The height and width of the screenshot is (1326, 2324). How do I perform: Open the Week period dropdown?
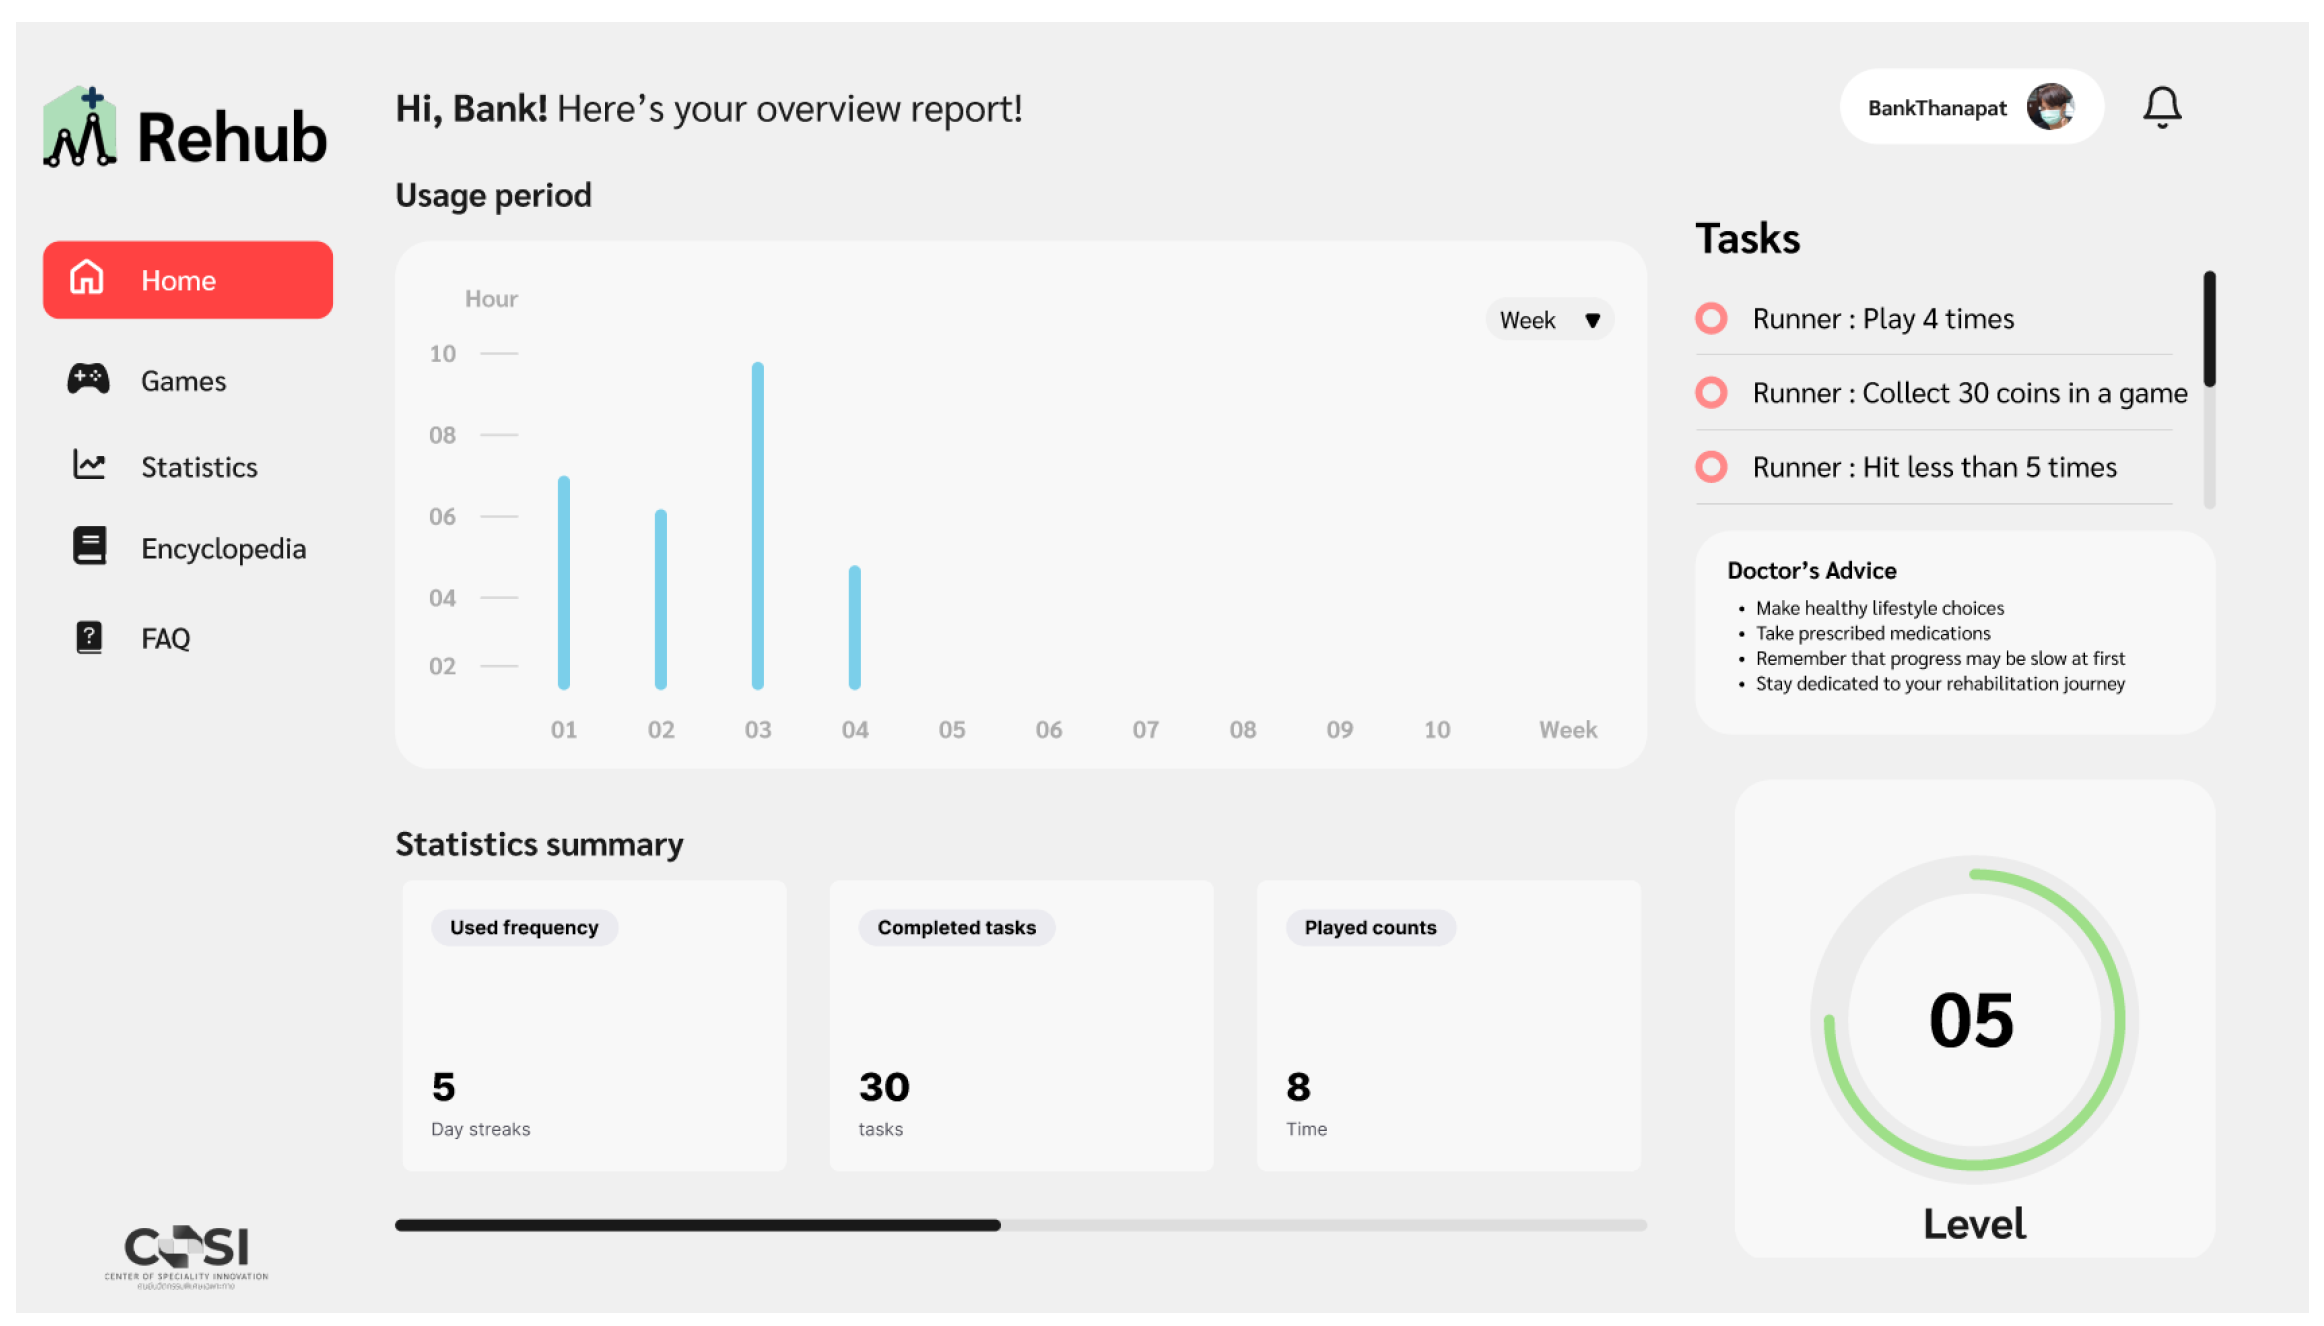tap(1547, 320)
